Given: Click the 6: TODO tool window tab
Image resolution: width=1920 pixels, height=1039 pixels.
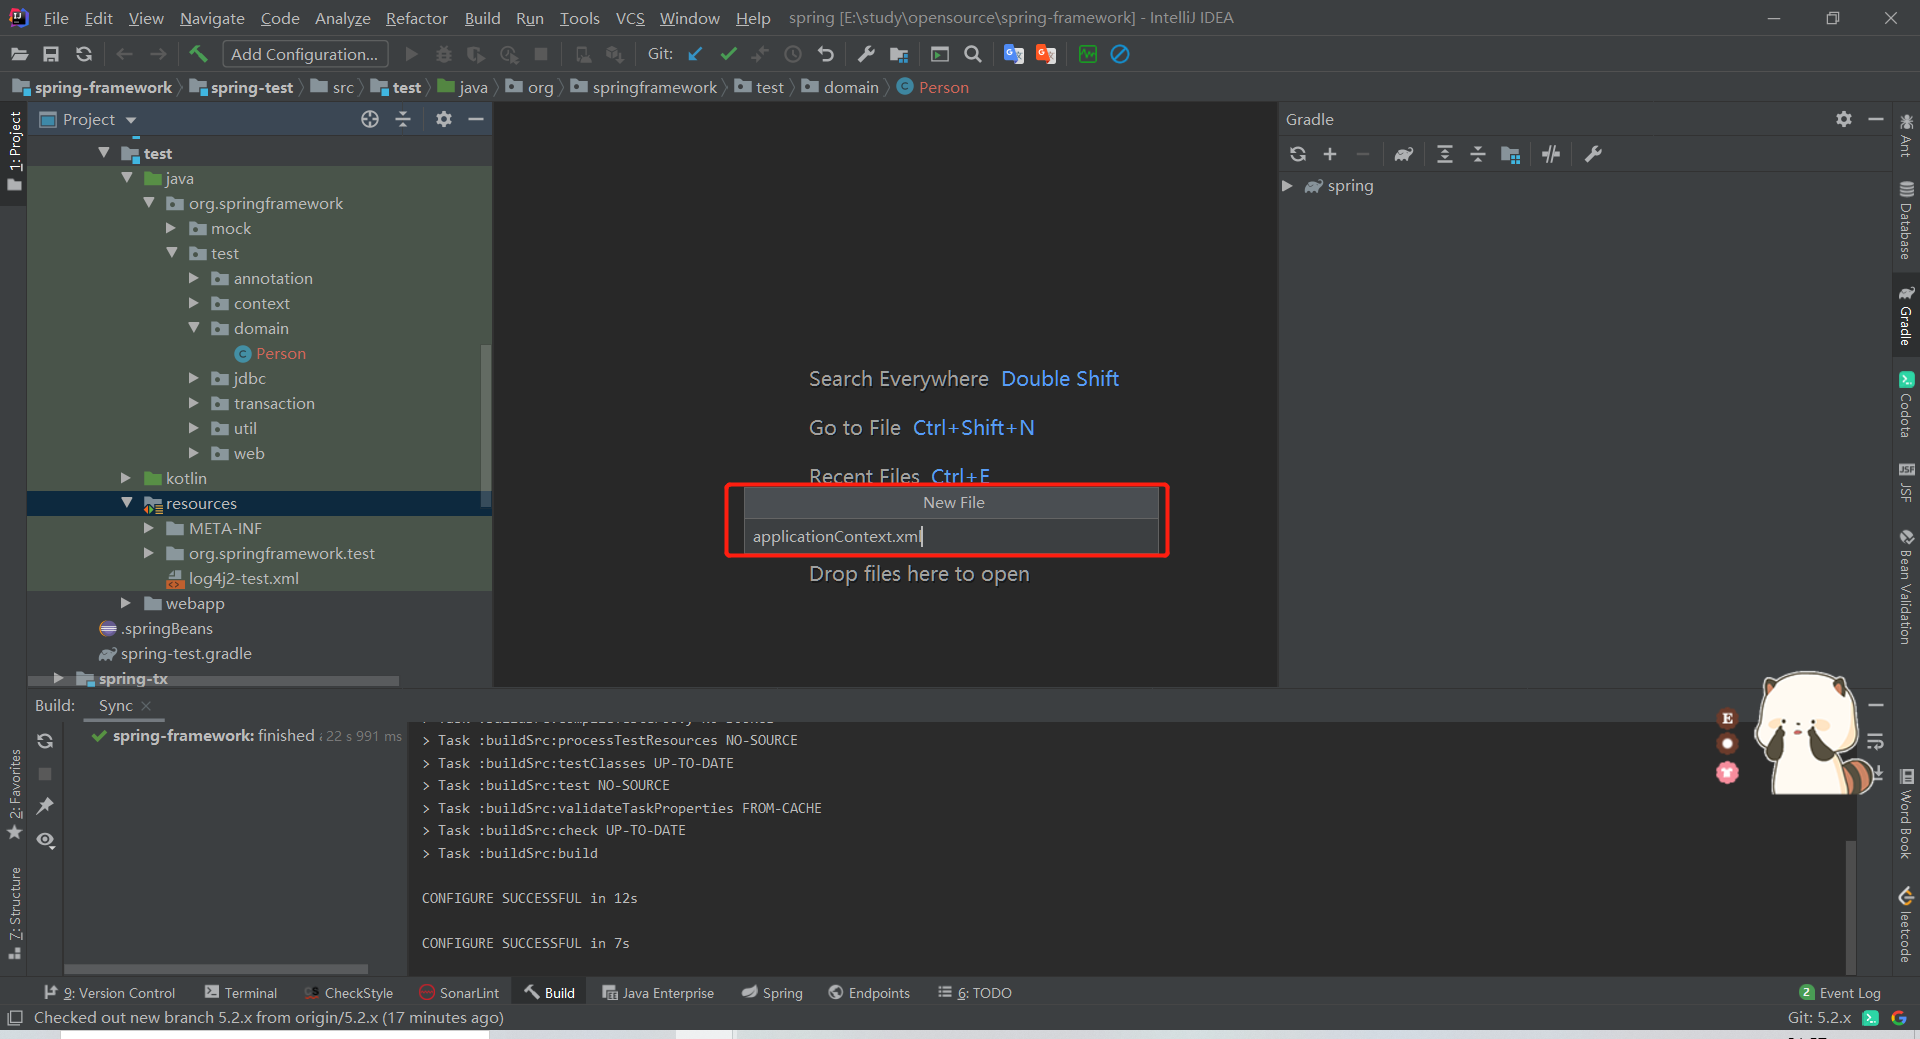Looking at the screenshot, I should click(975, 993).
